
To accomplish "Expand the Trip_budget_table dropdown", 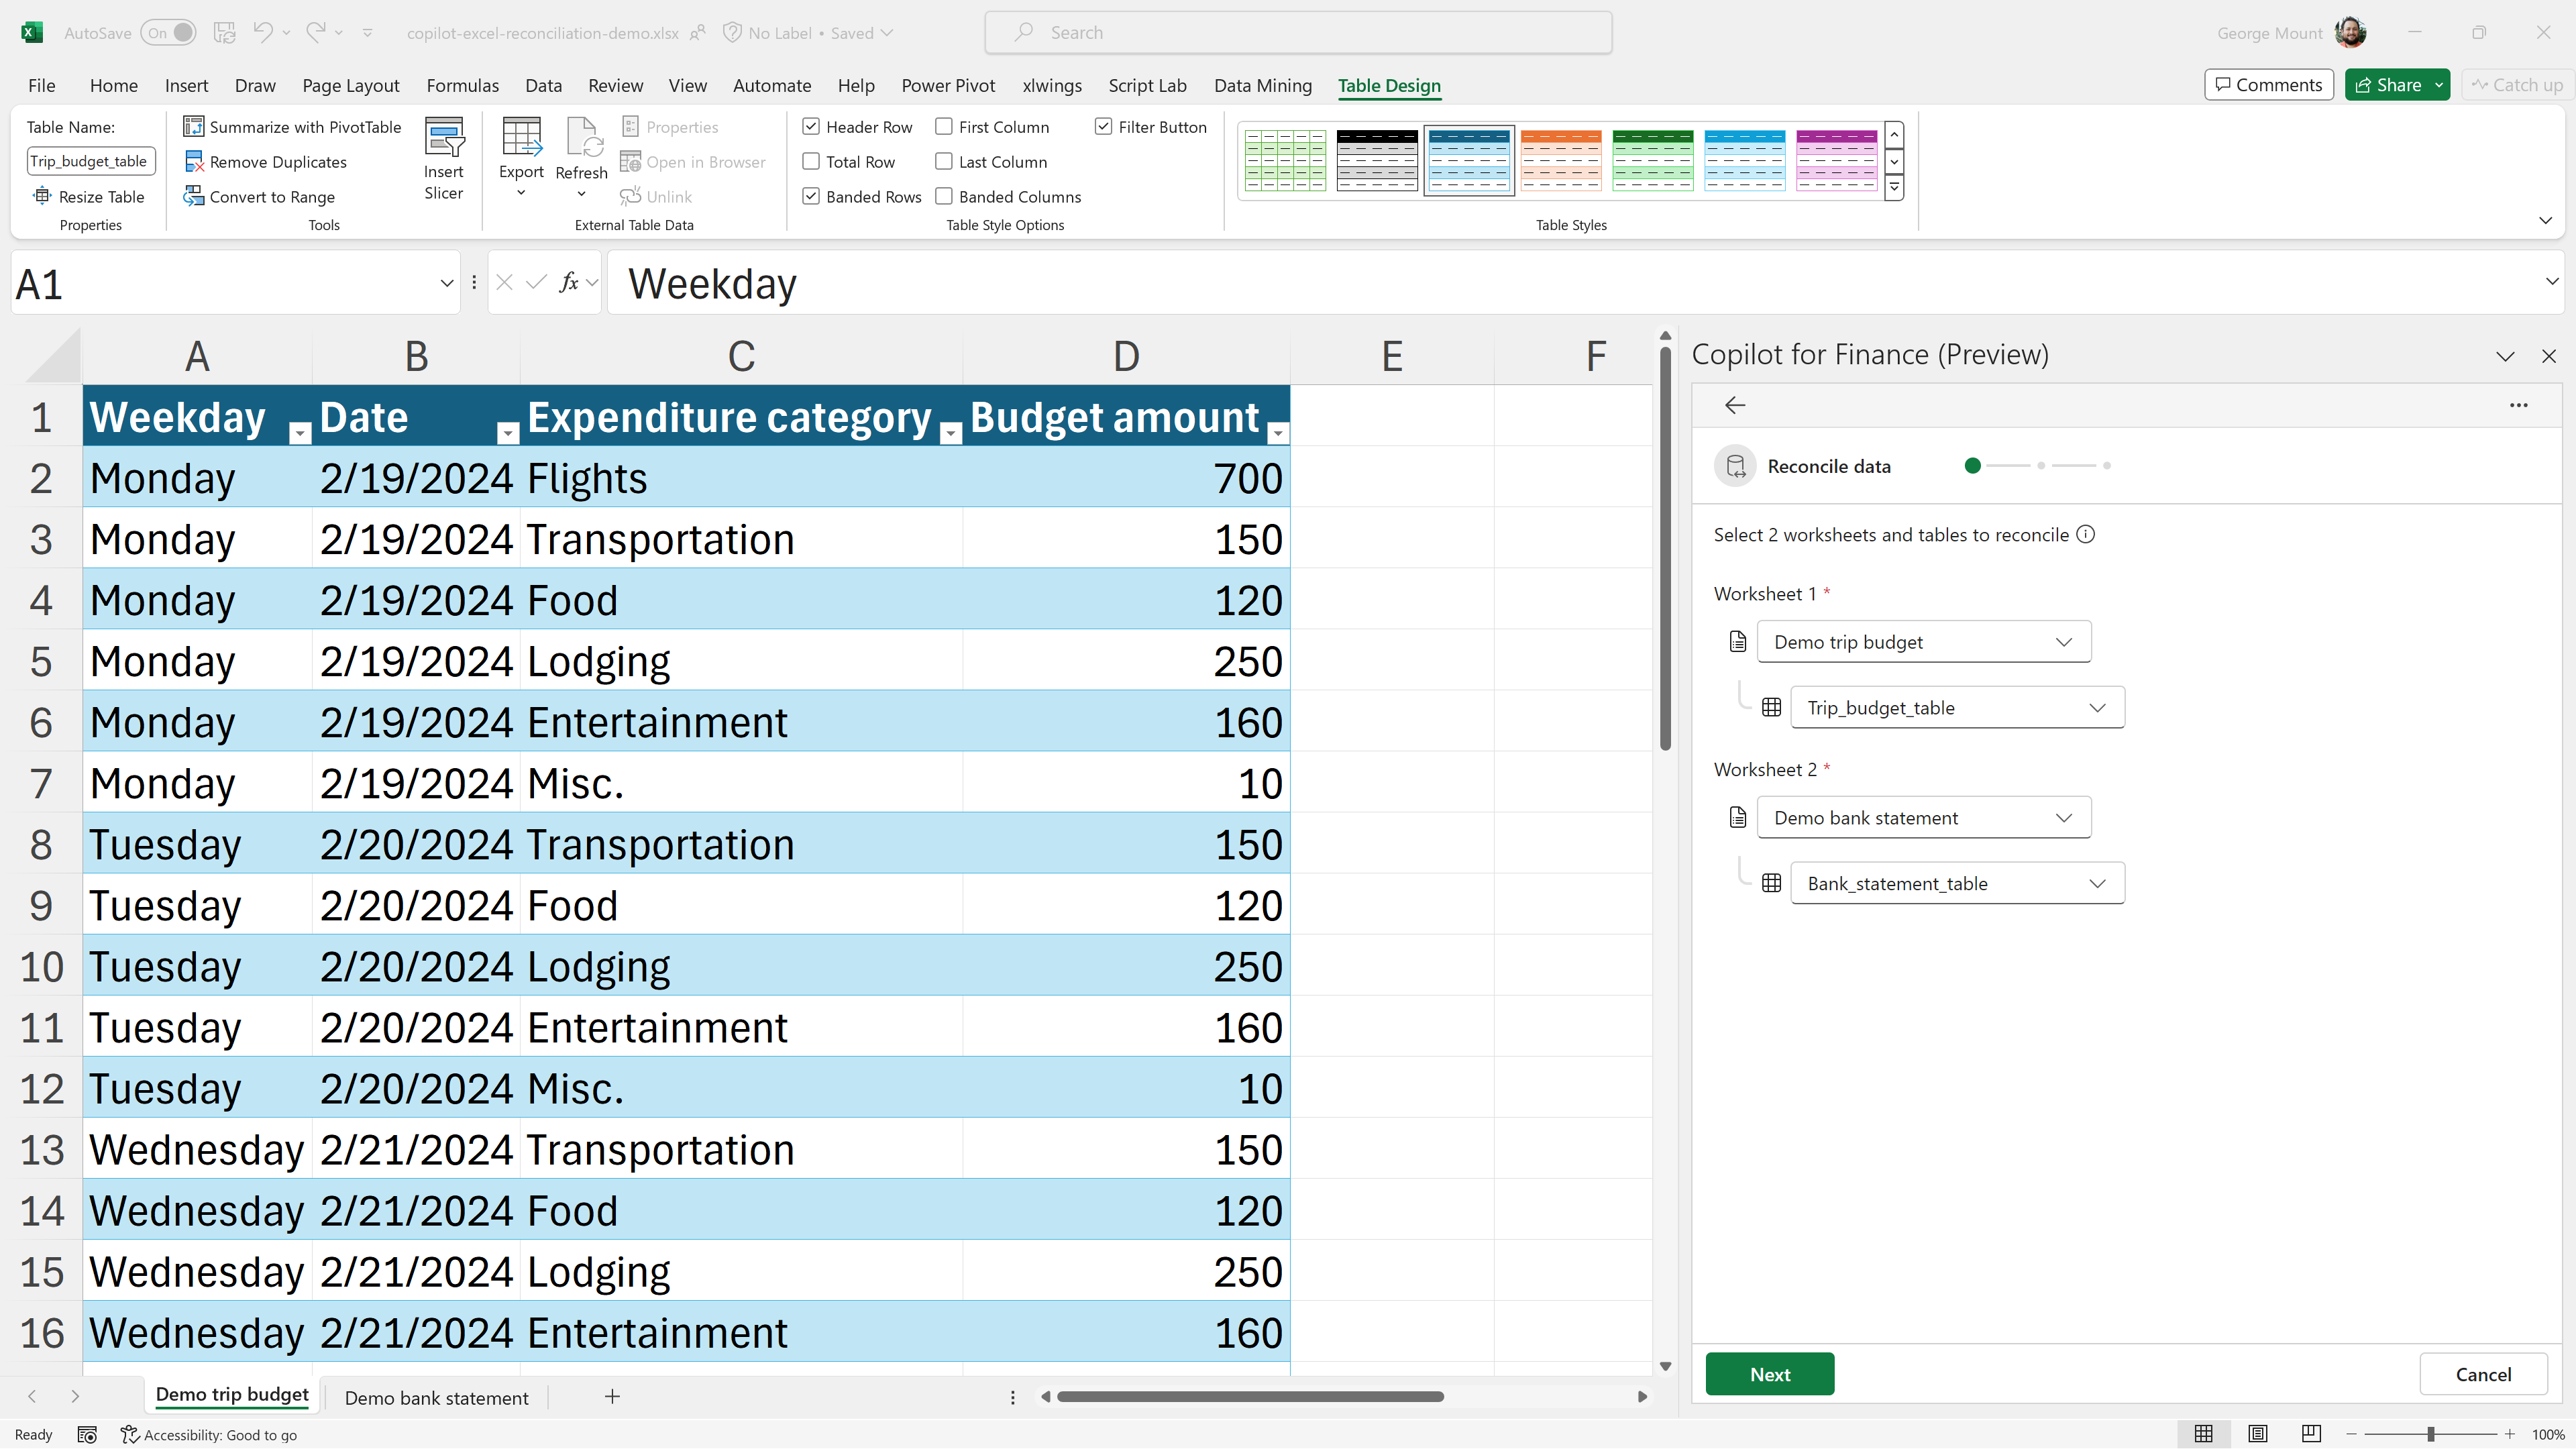I will pos(2097,708).
